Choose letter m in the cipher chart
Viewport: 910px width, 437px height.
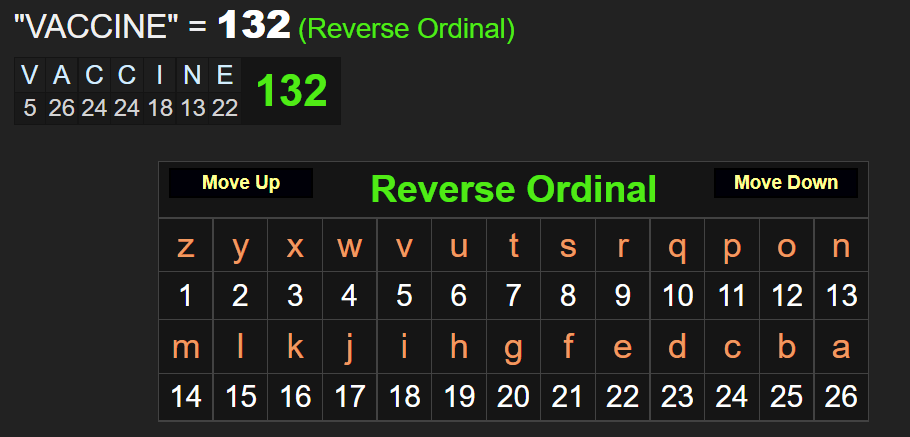pos(186,347)
